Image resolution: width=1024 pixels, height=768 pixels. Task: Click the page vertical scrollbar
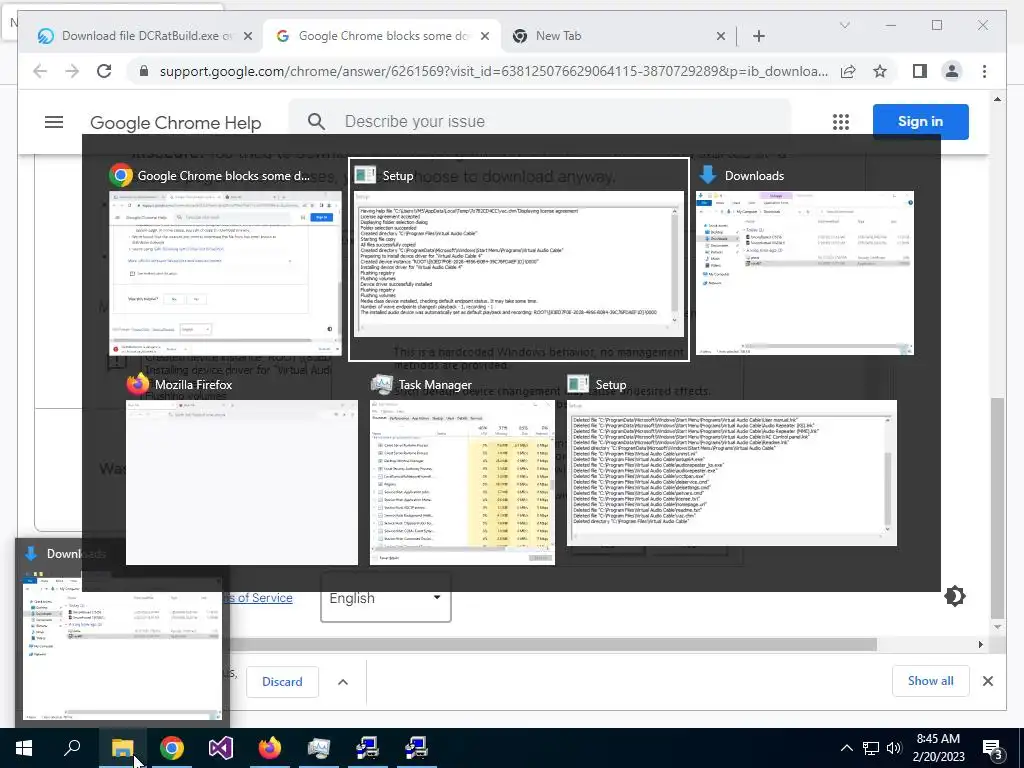[997, 508]
